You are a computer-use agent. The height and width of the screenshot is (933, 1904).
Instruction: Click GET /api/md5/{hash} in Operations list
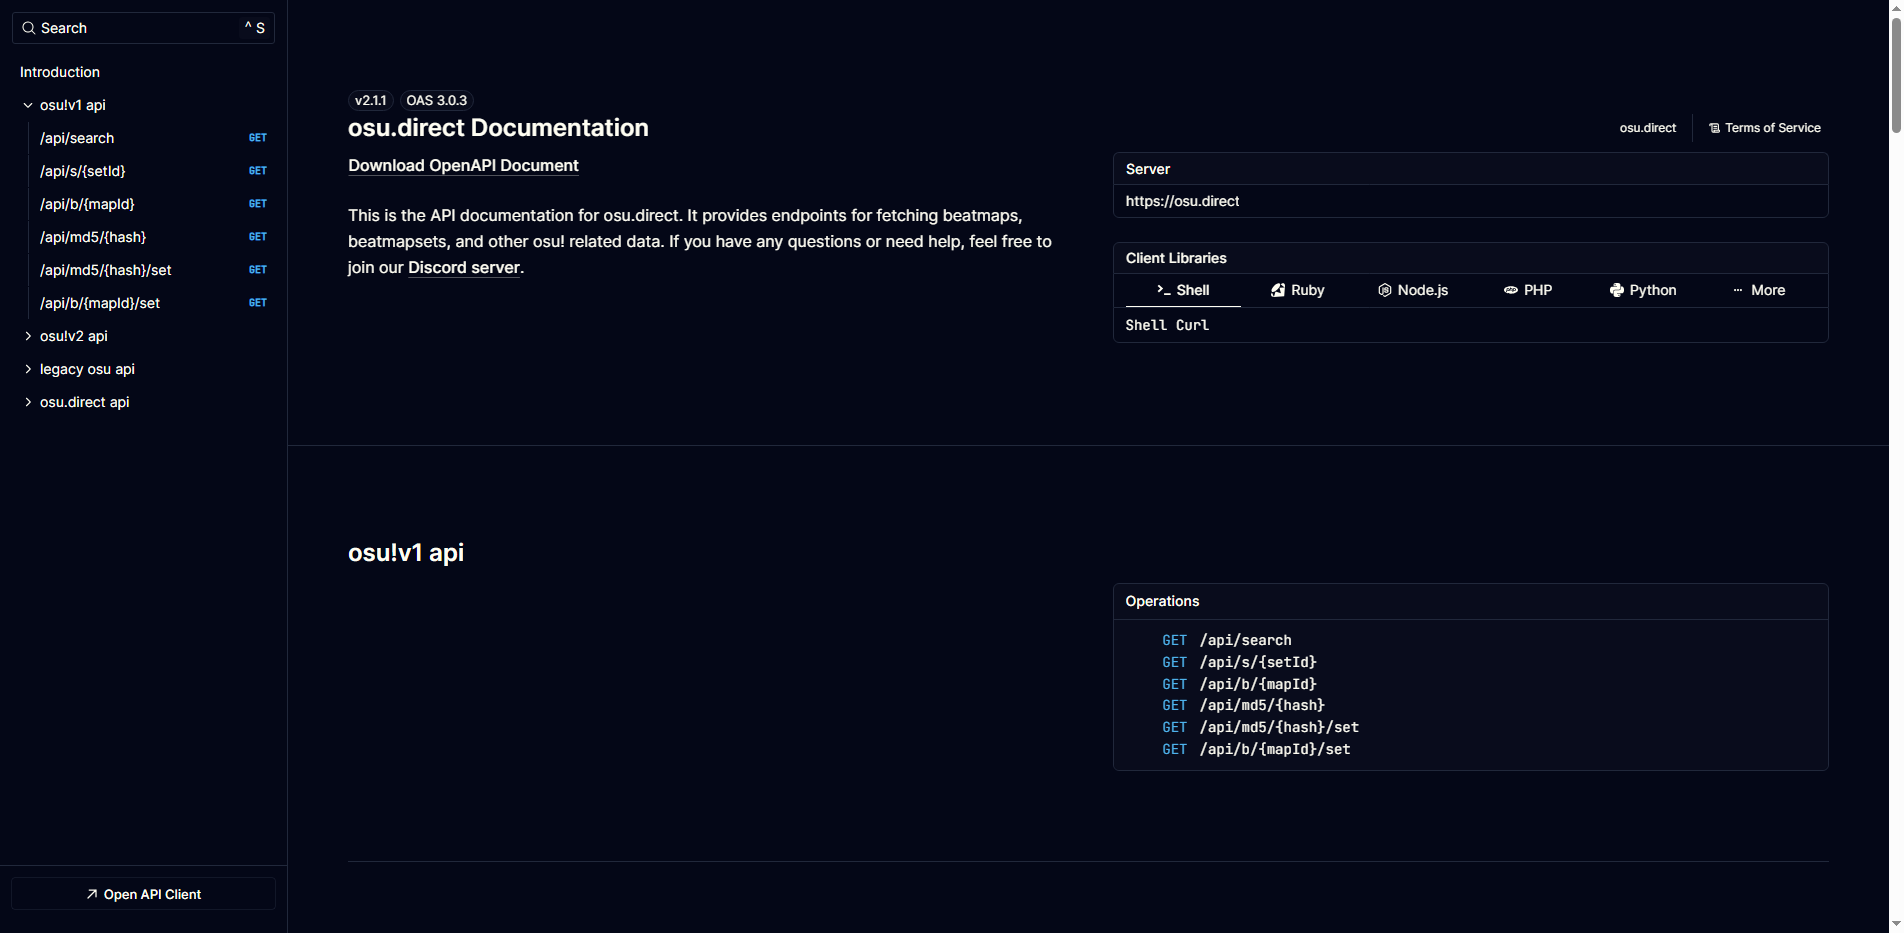[1243, 705]
